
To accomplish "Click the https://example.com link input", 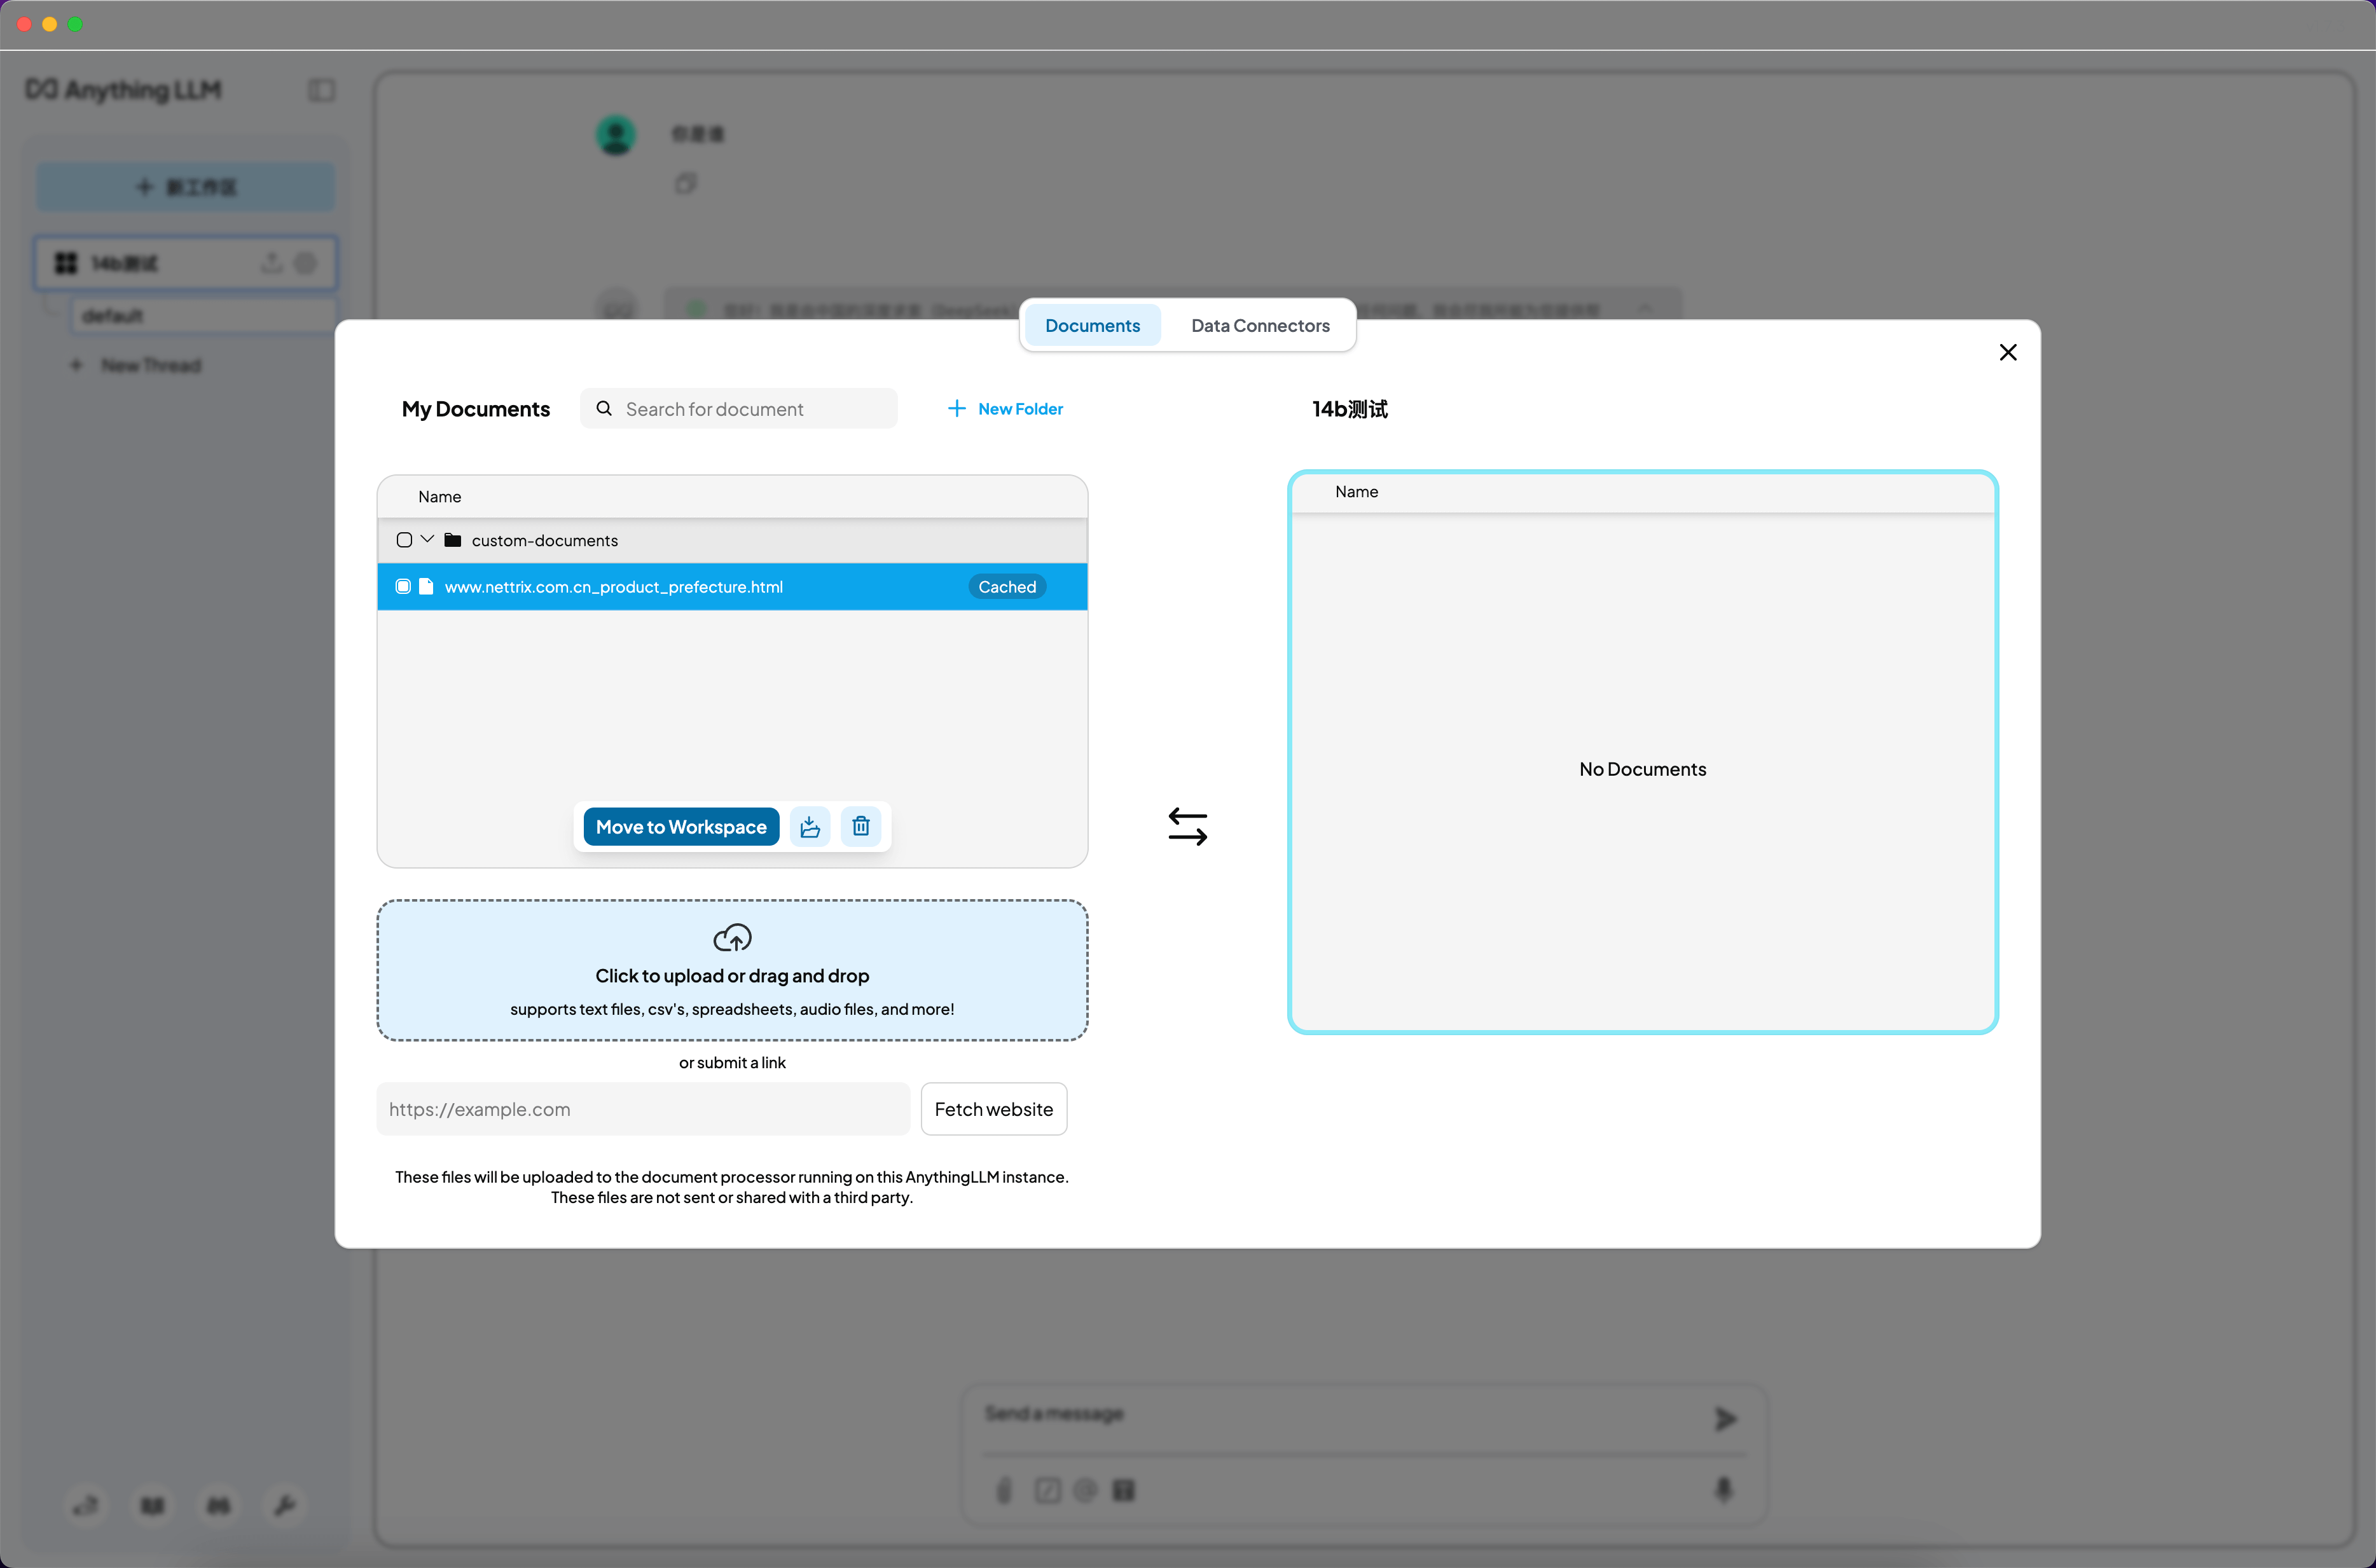I will [642, 1108].
